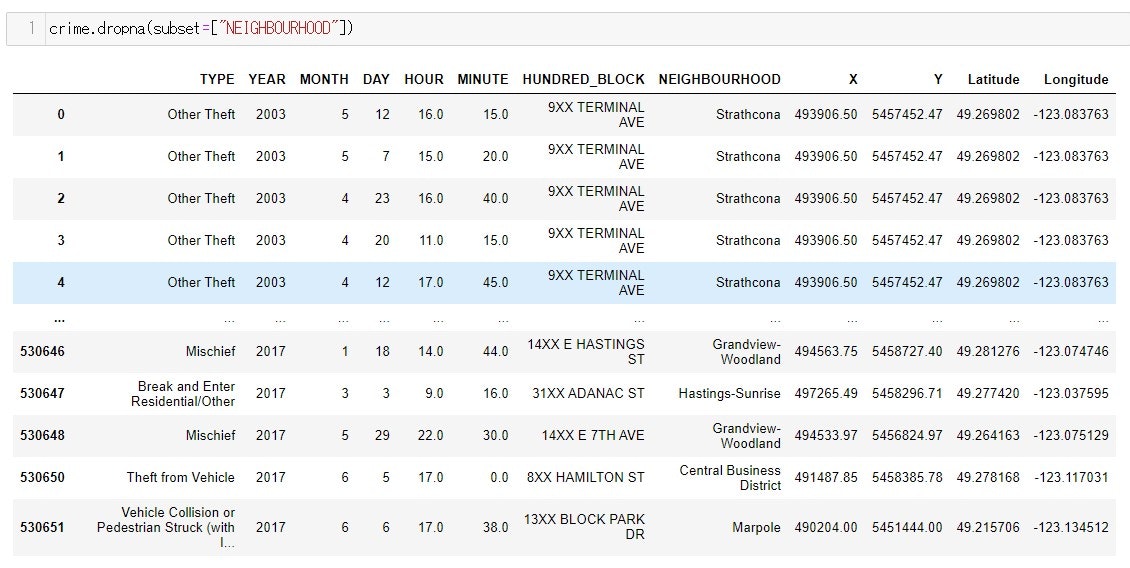
Task: Click X value 491487.85
Action: pyautogui.click(x=826, y=477)
